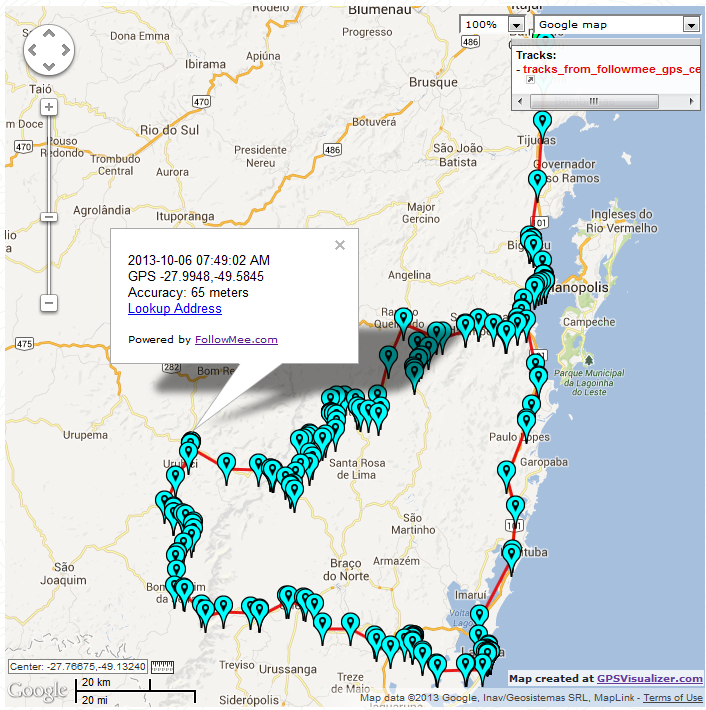
Task: Click the Google logo at bottom left
Action: point(38,690)
